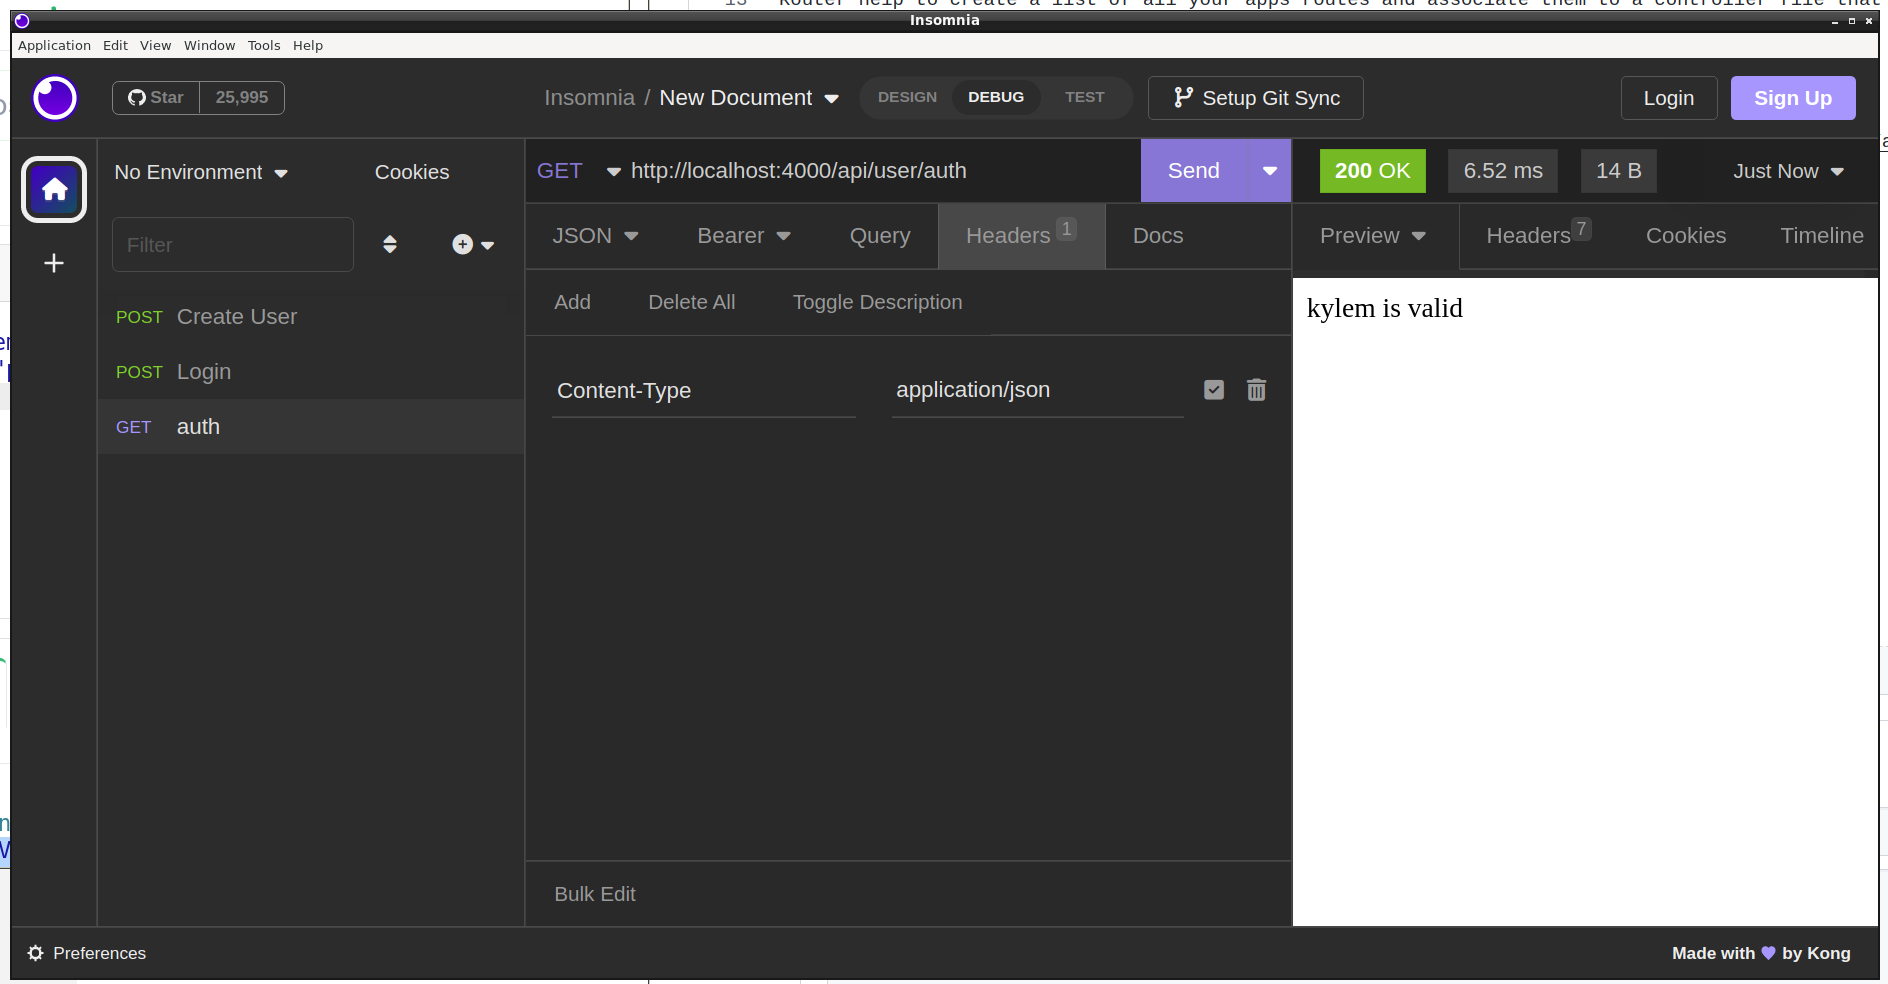Click the sort arrows icon beside the filter box

389,244
